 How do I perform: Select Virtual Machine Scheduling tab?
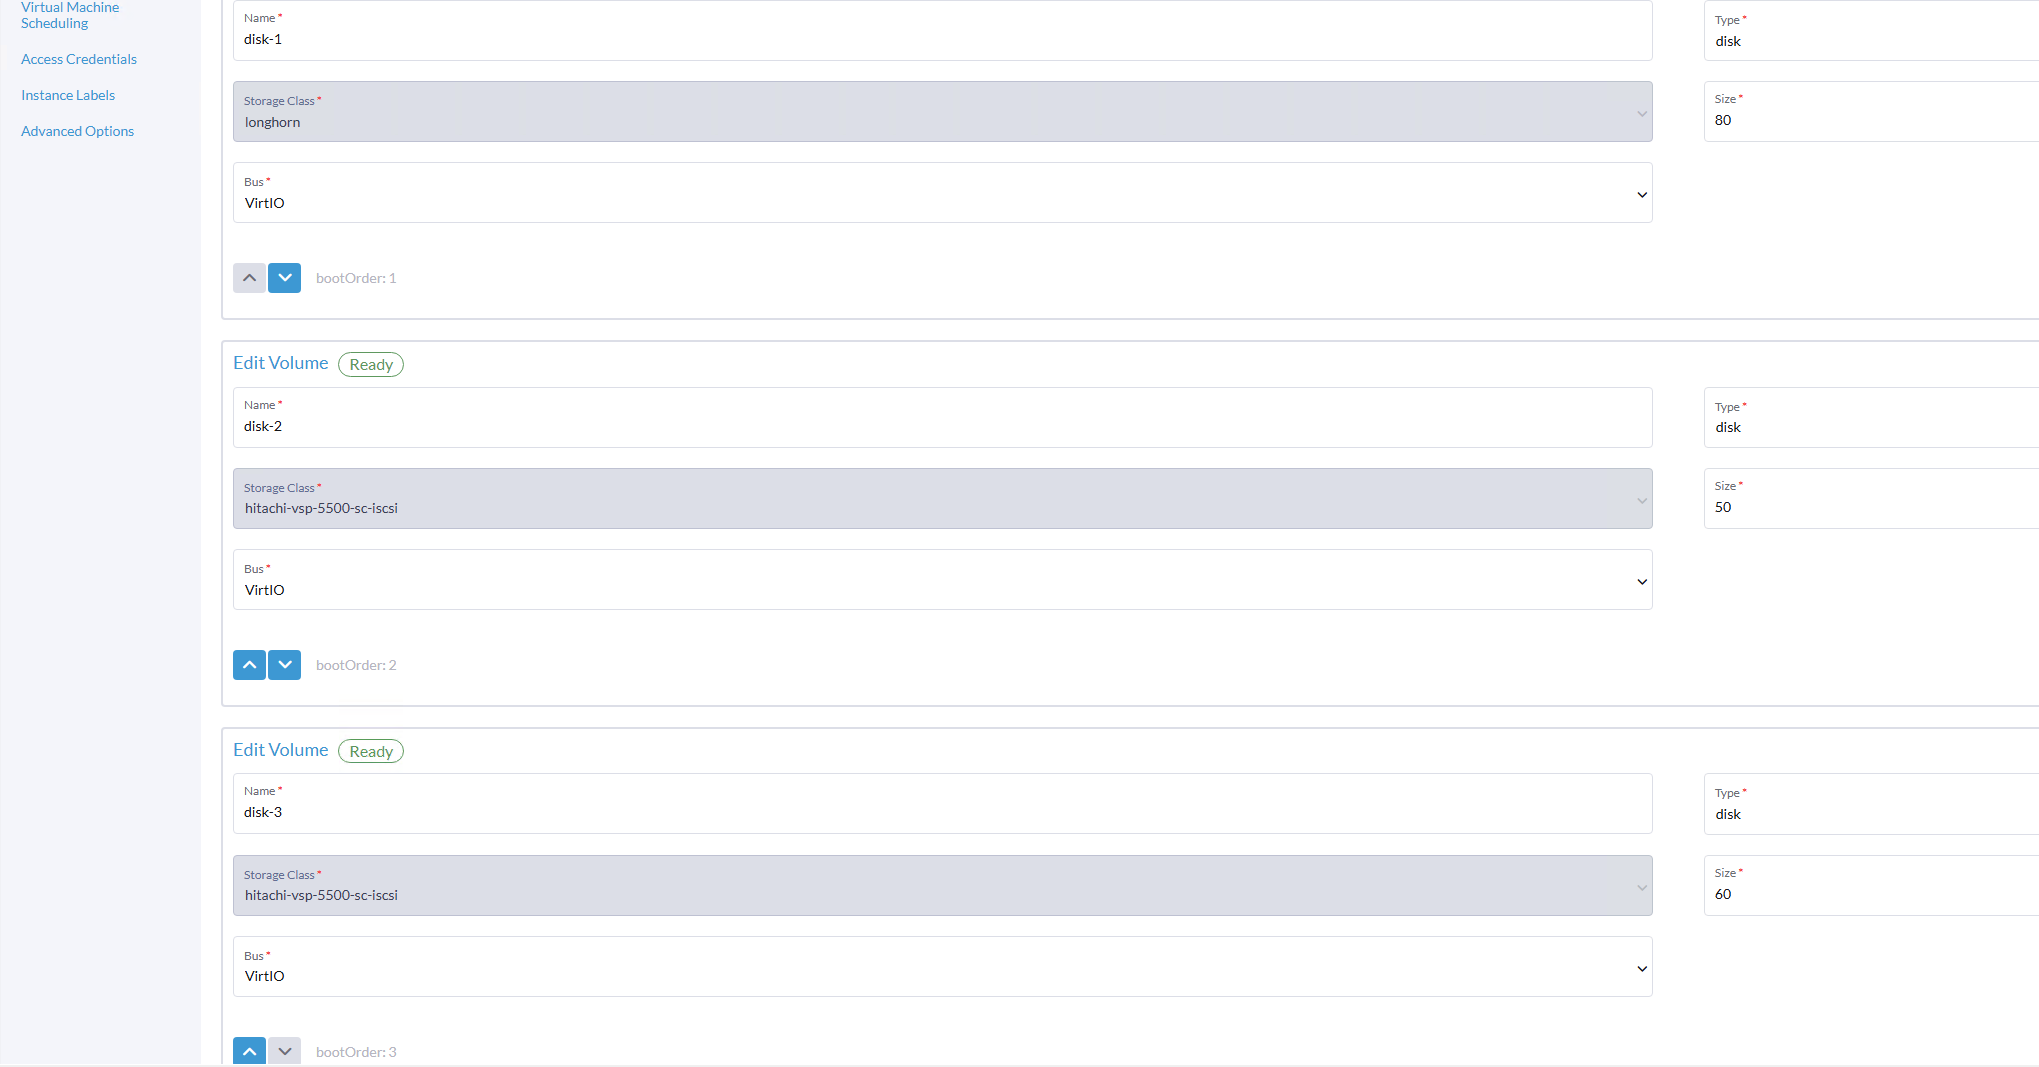pos(70,15)
